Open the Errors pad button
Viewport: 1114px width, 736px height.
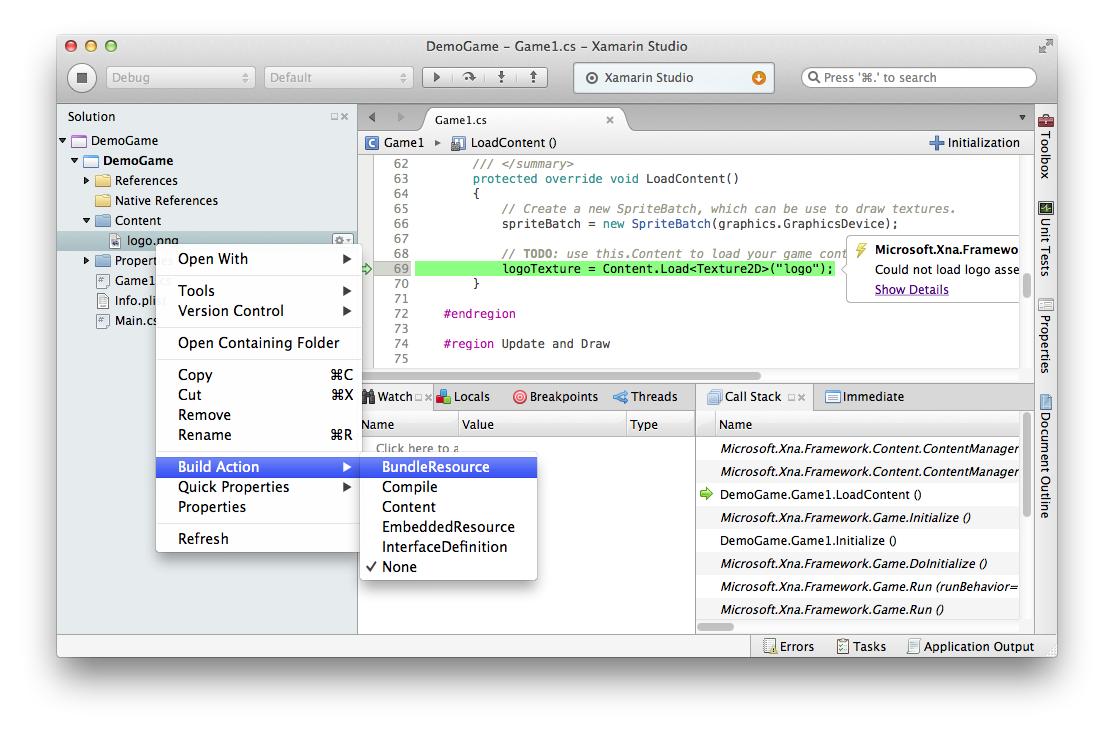point(789,646)
